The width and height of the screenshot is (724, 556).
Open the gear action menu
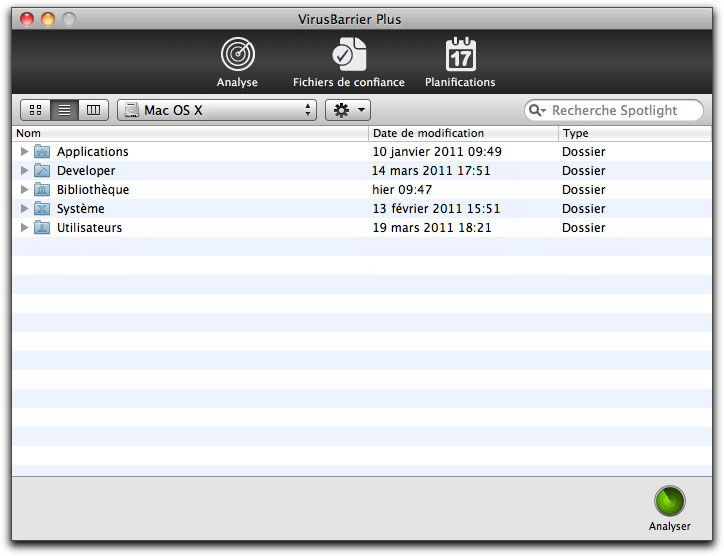pos(348,110)
